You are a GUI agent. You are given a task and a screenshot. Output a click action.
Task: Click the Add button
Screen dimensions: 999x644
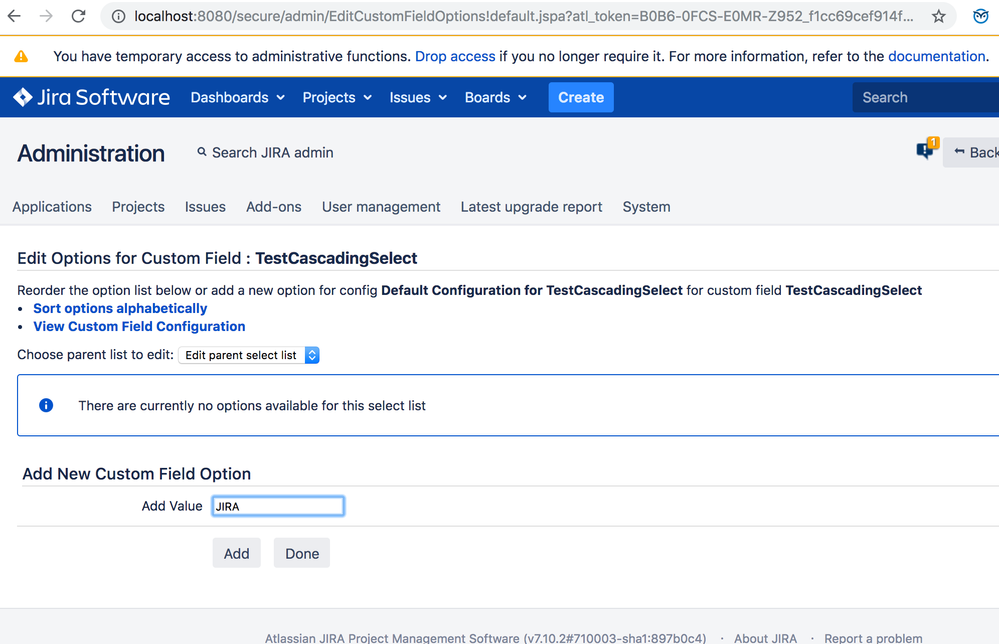tap(236, 553)
